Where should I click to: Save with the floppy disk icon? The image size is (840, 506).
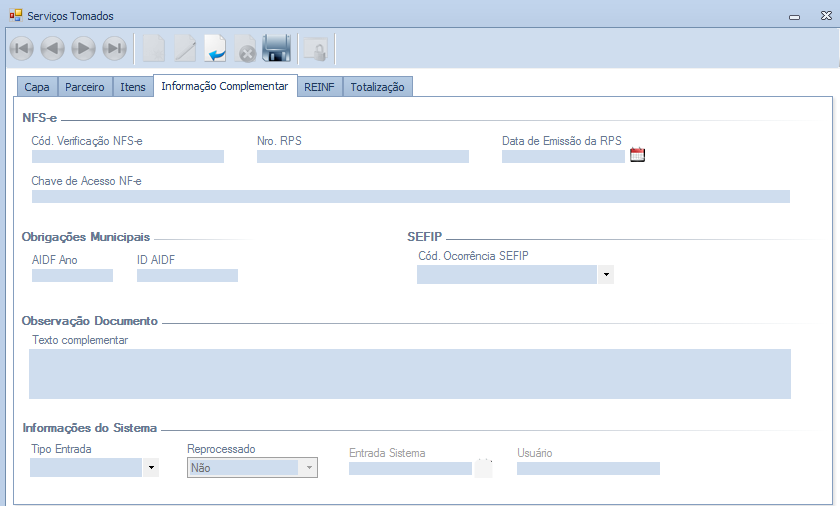coord(276,48)
